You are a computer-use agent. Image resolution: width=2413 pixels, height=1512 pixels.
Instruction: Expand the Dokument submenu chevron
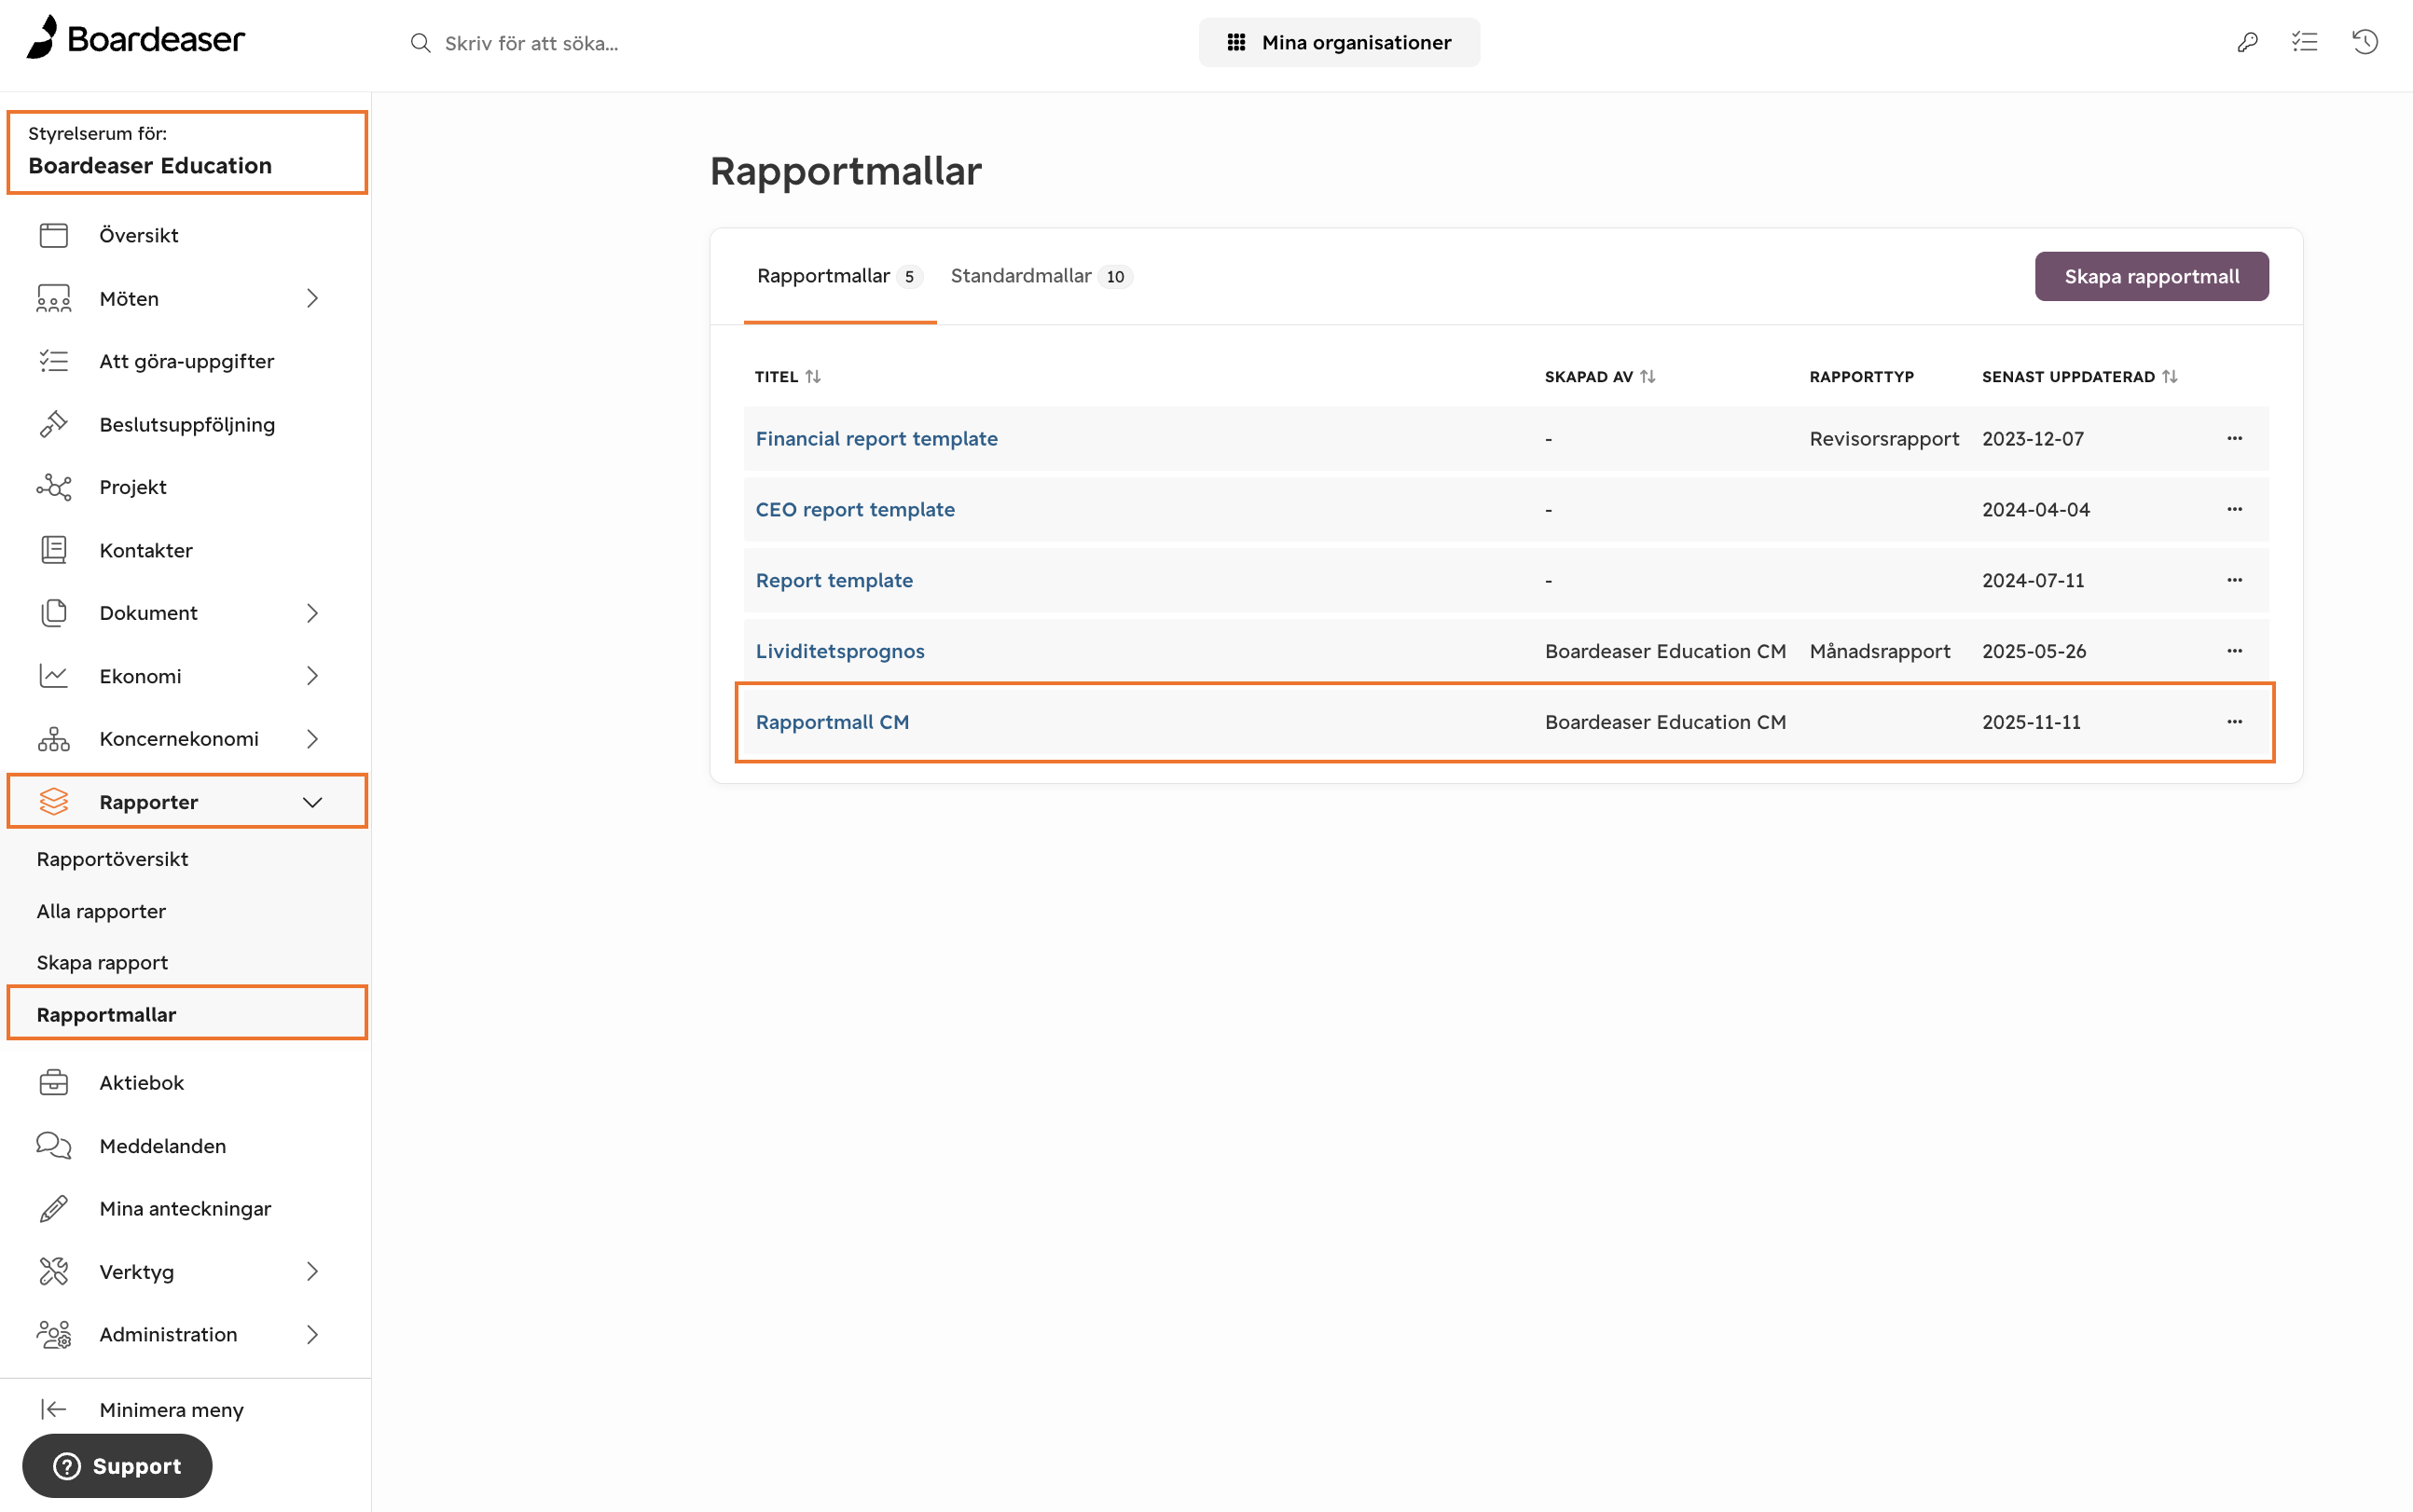313,613
